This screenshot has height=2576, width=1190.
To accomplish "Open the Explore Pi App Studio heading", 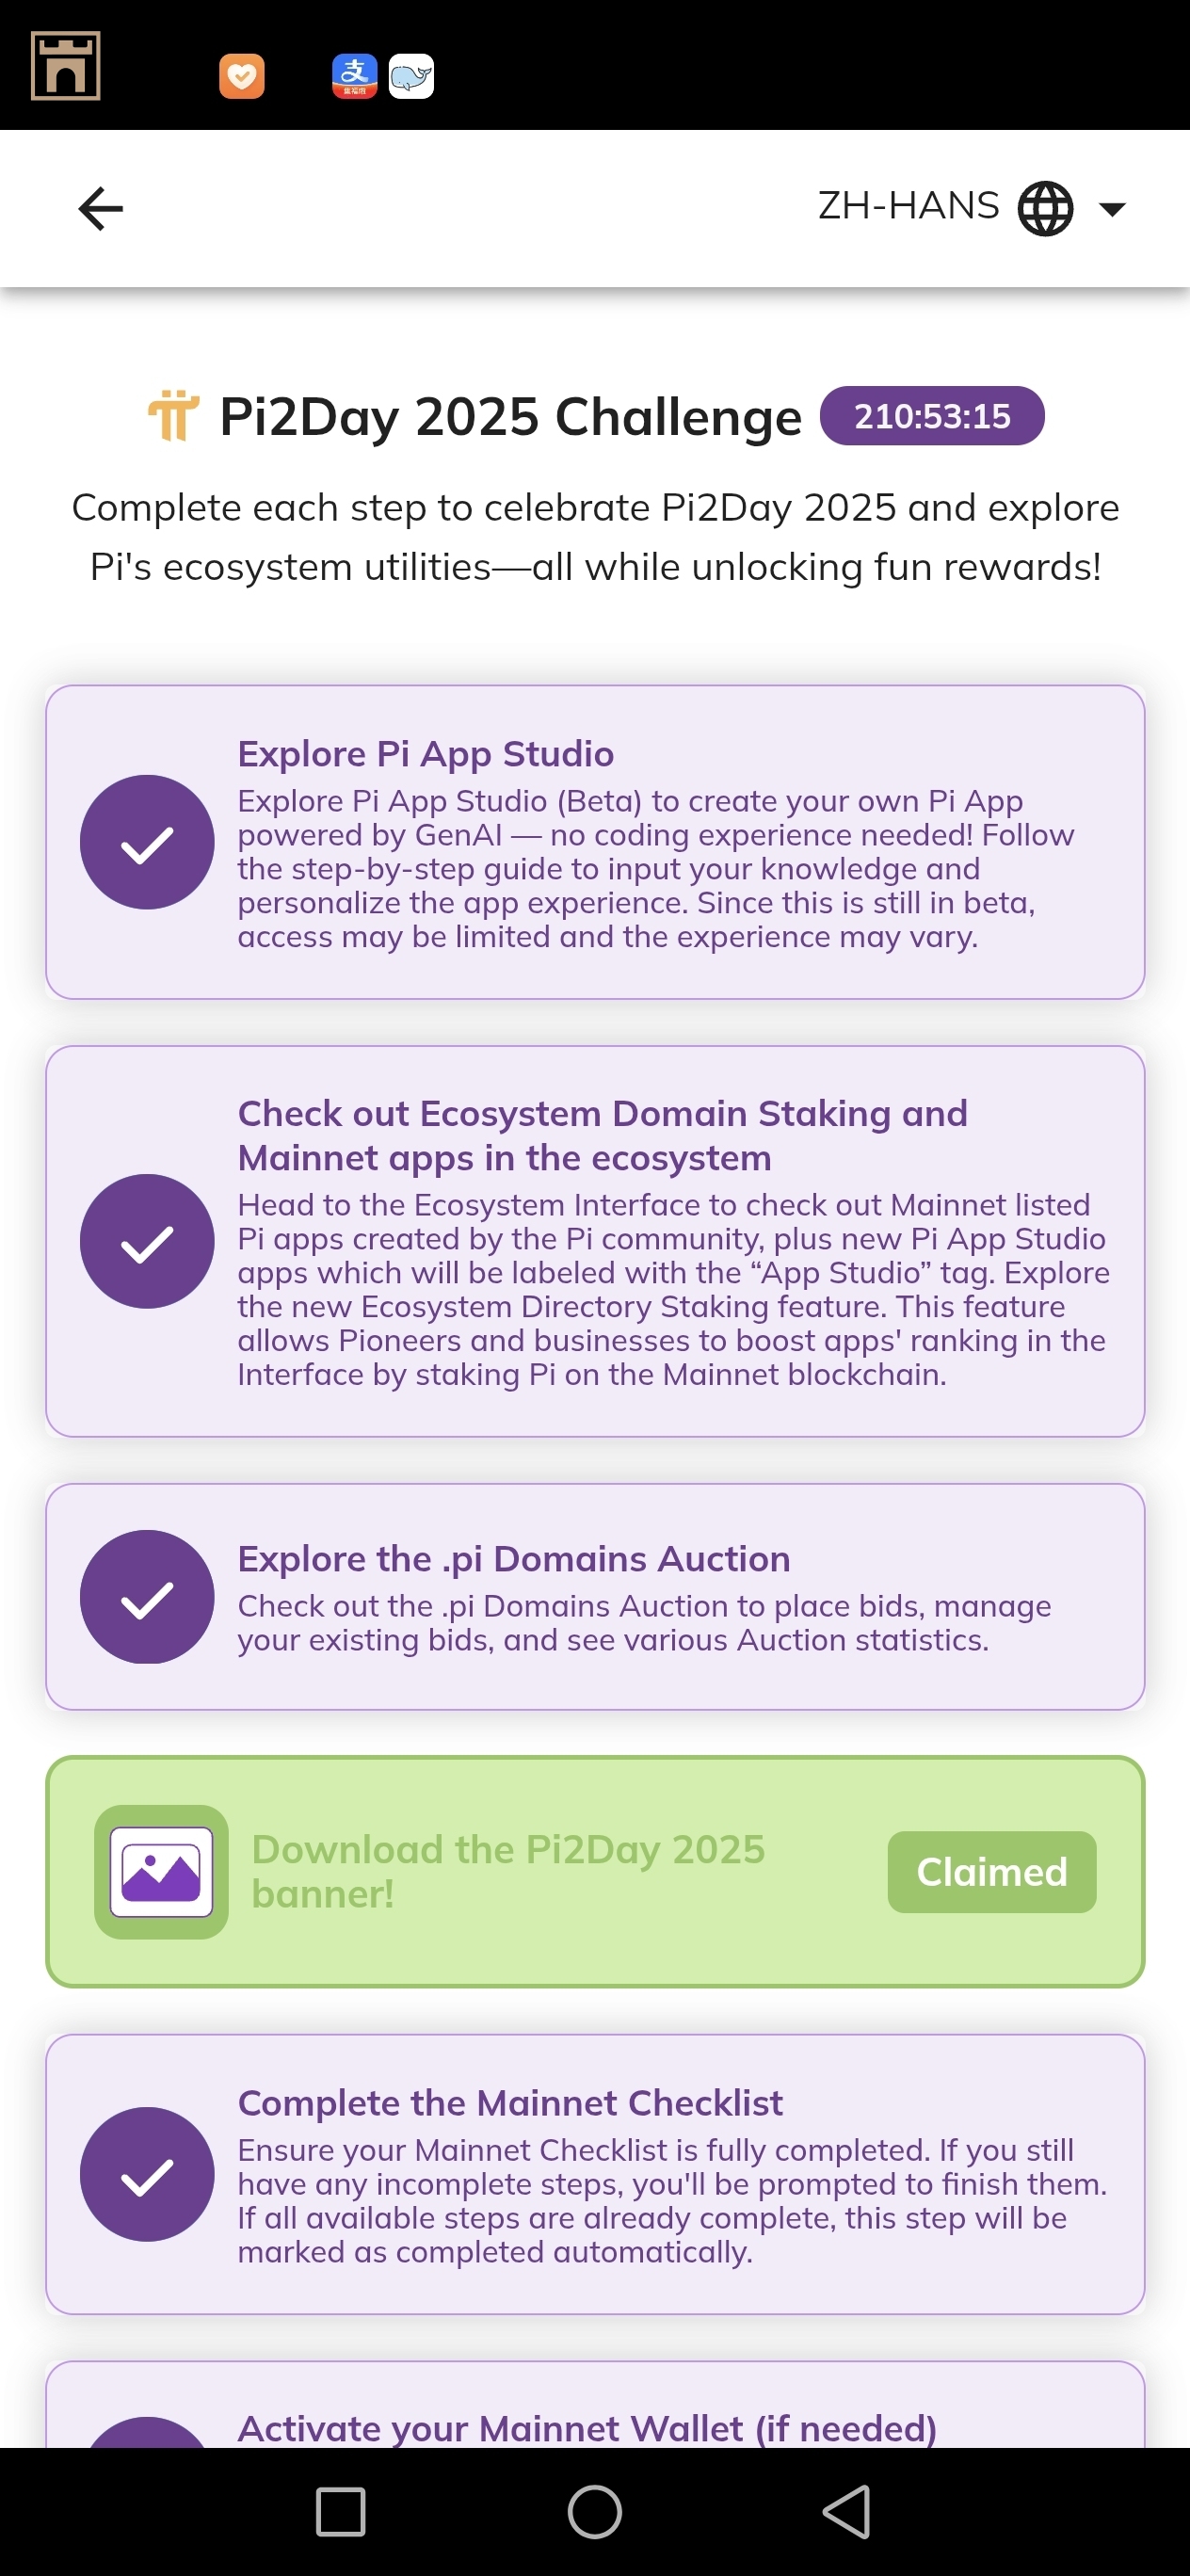I will tap(426, 754).
